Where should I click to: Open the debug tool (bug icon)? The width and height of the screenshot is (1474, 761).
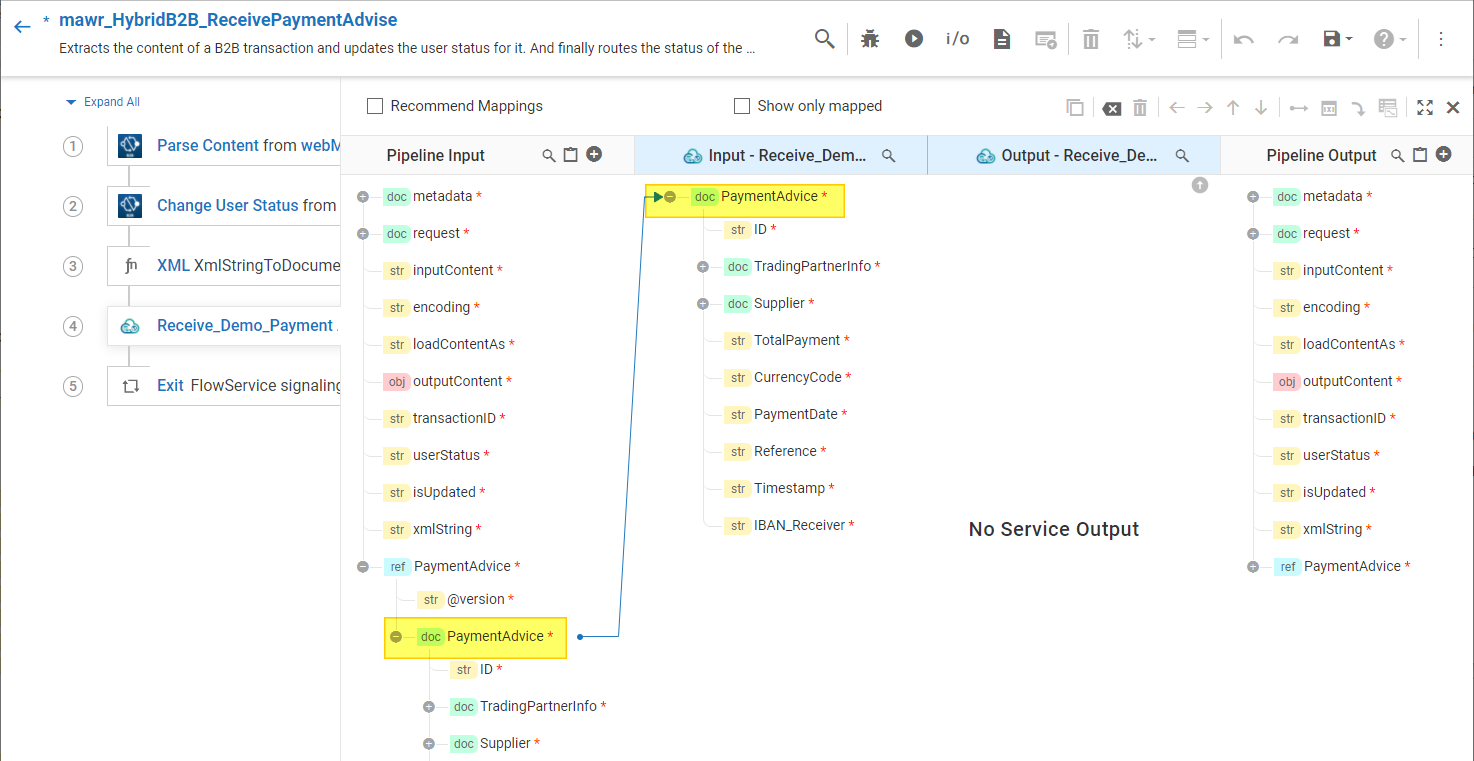[869, 38]
